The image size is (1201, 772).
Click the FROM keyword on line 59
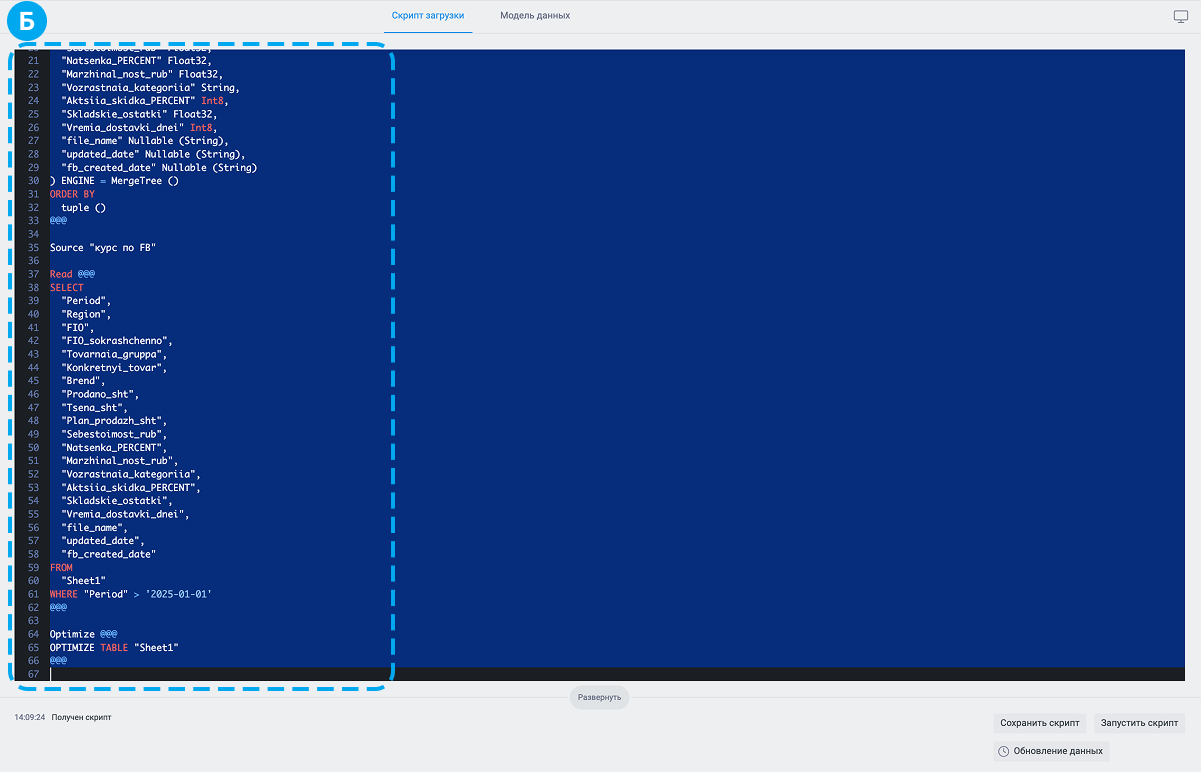pyautogui.click(x=61, y=567)
